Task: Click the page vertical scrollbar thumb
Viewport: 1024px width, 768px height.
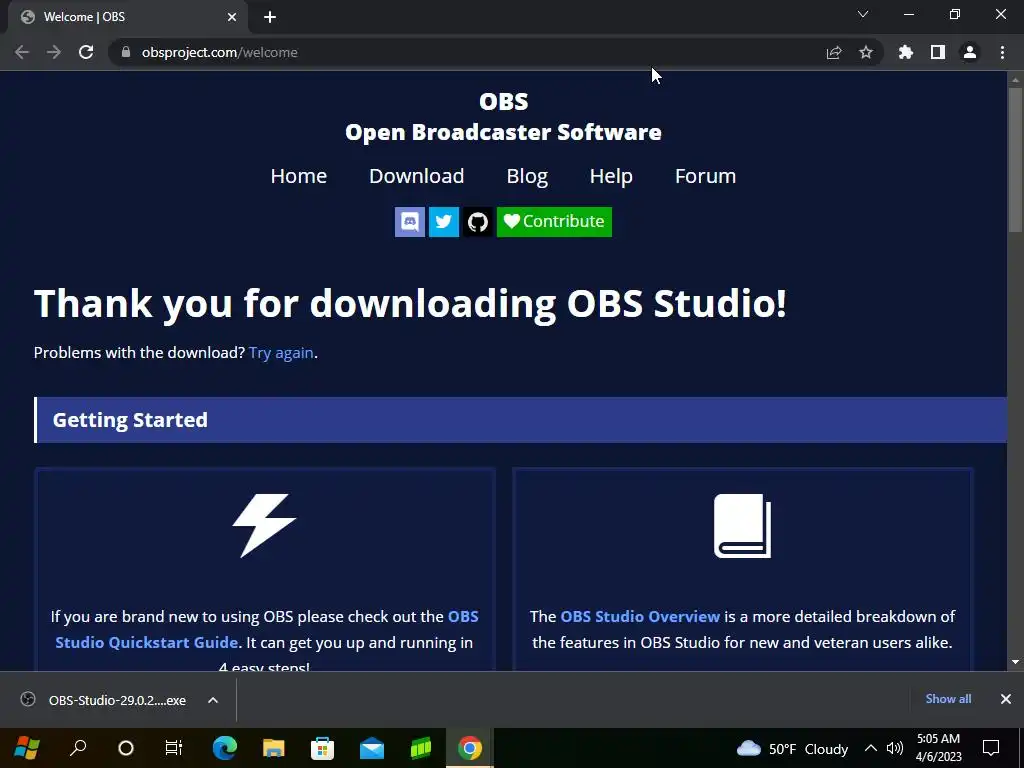Action: tap(1016, 159)
